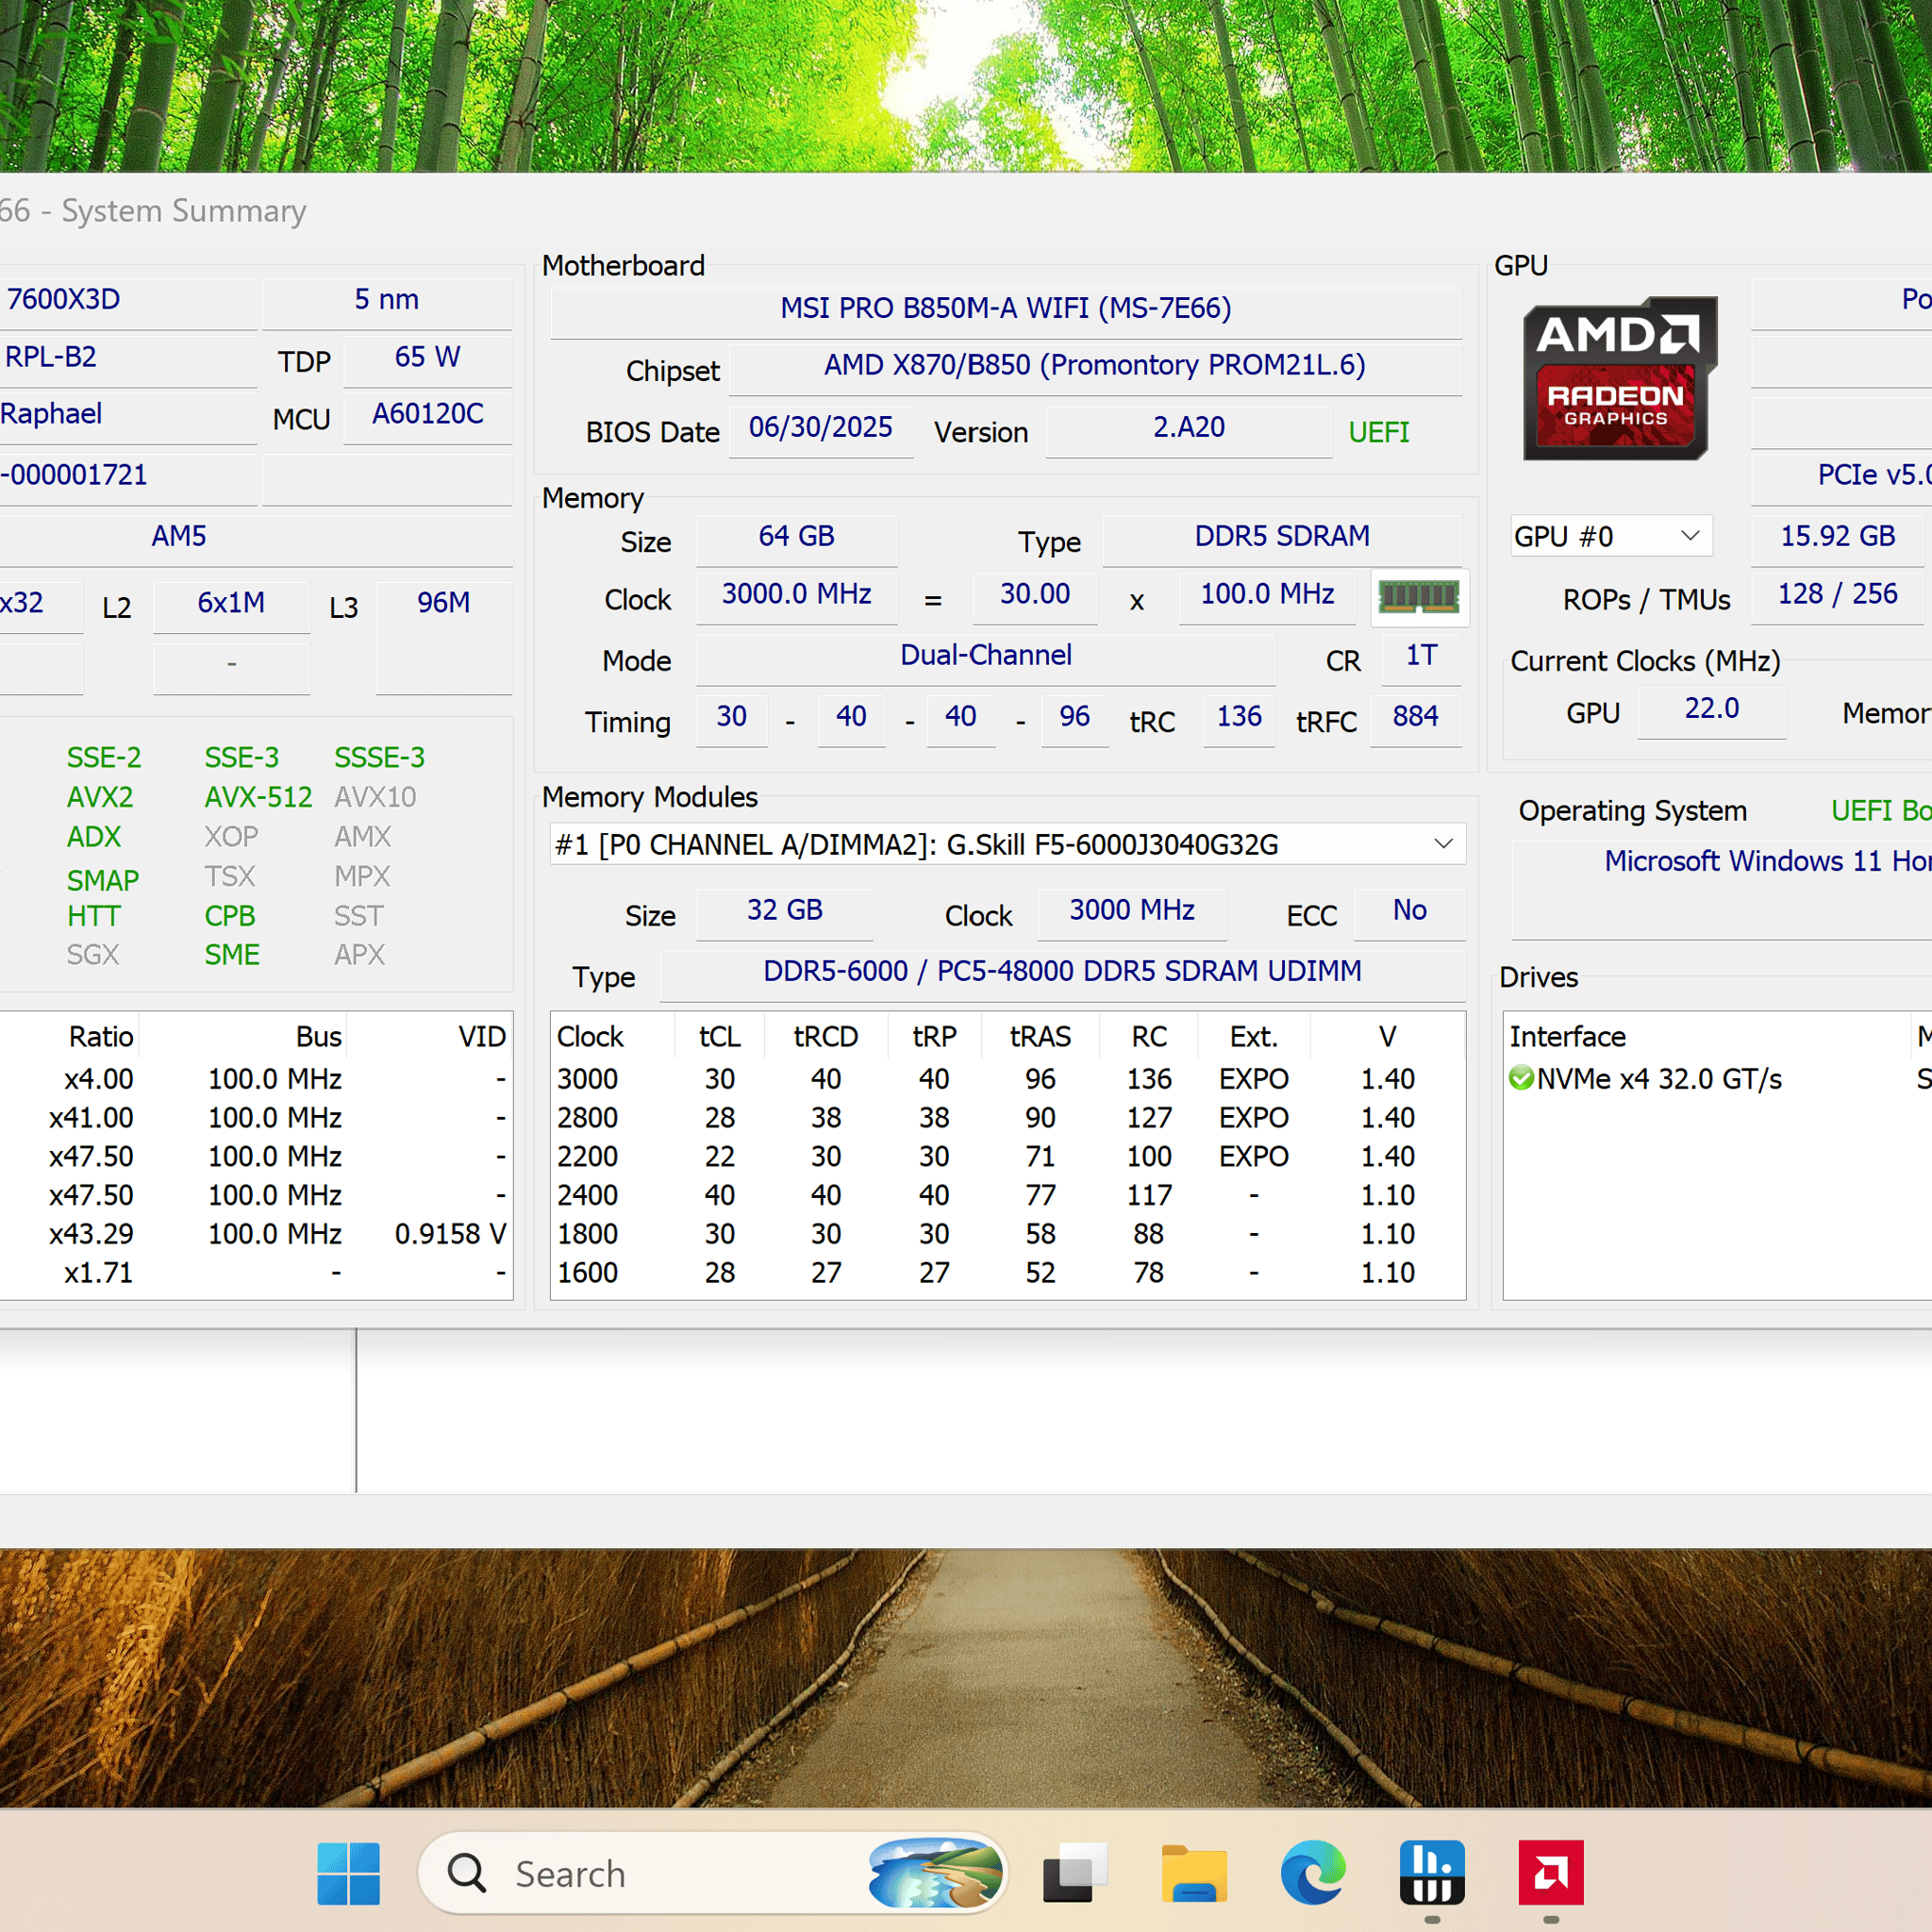Open the Windows Start menu
1932x1932 pixels.
[348, 1873]
